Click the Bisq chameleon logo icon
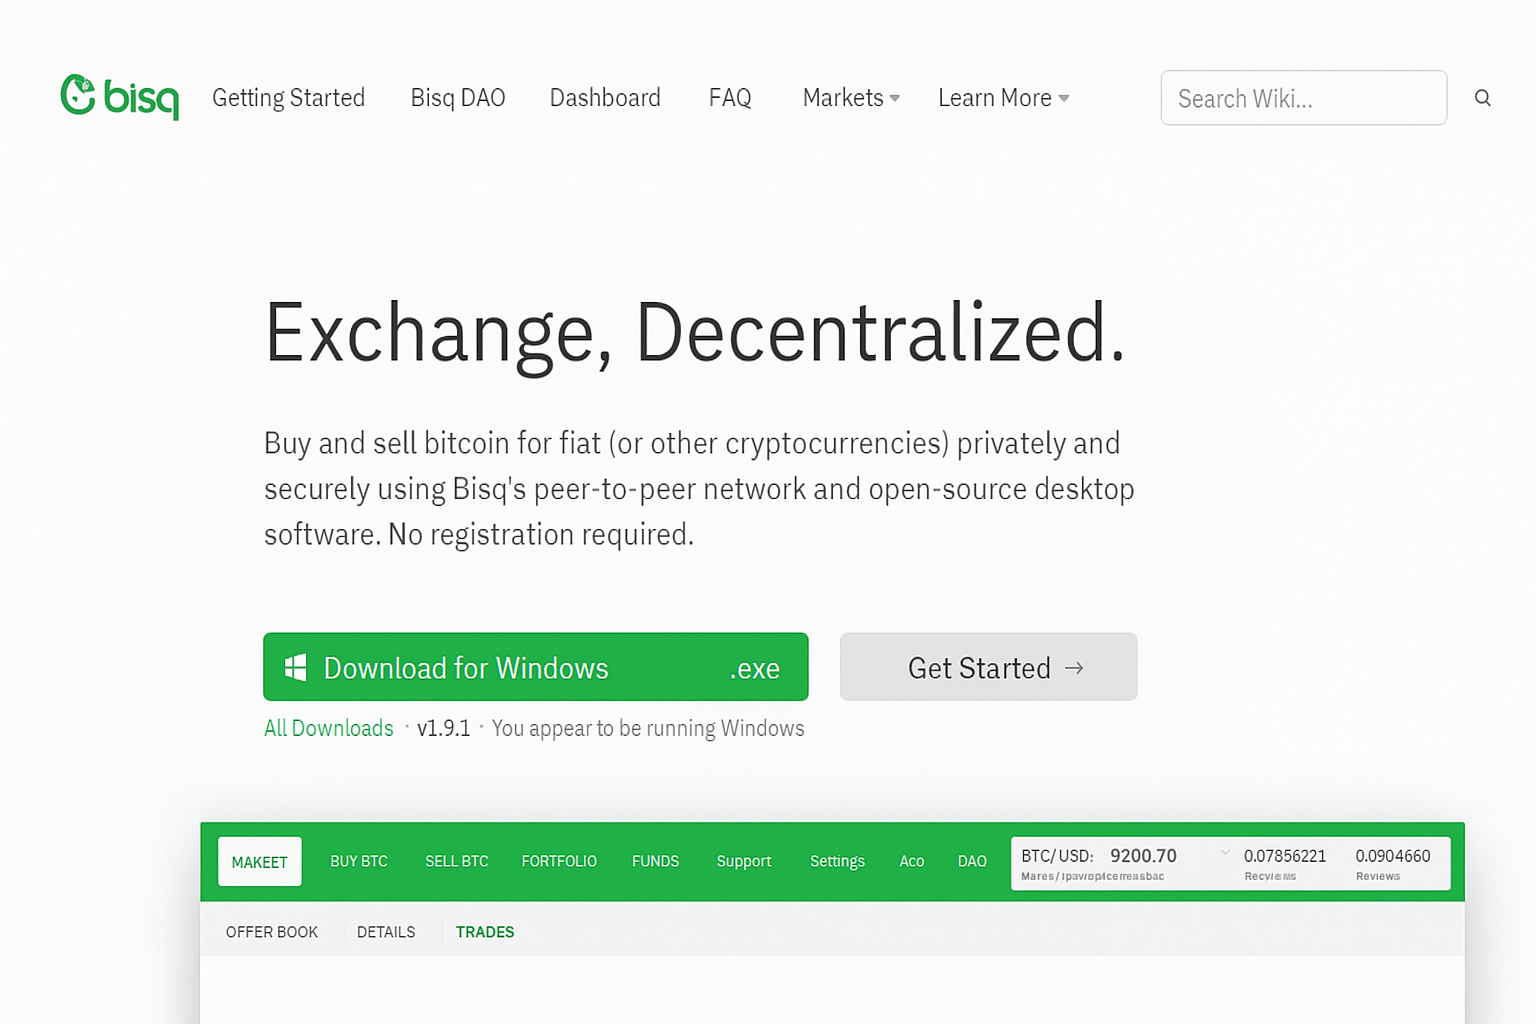This screenshot has height=1024, width=1536. click(78, 97)
